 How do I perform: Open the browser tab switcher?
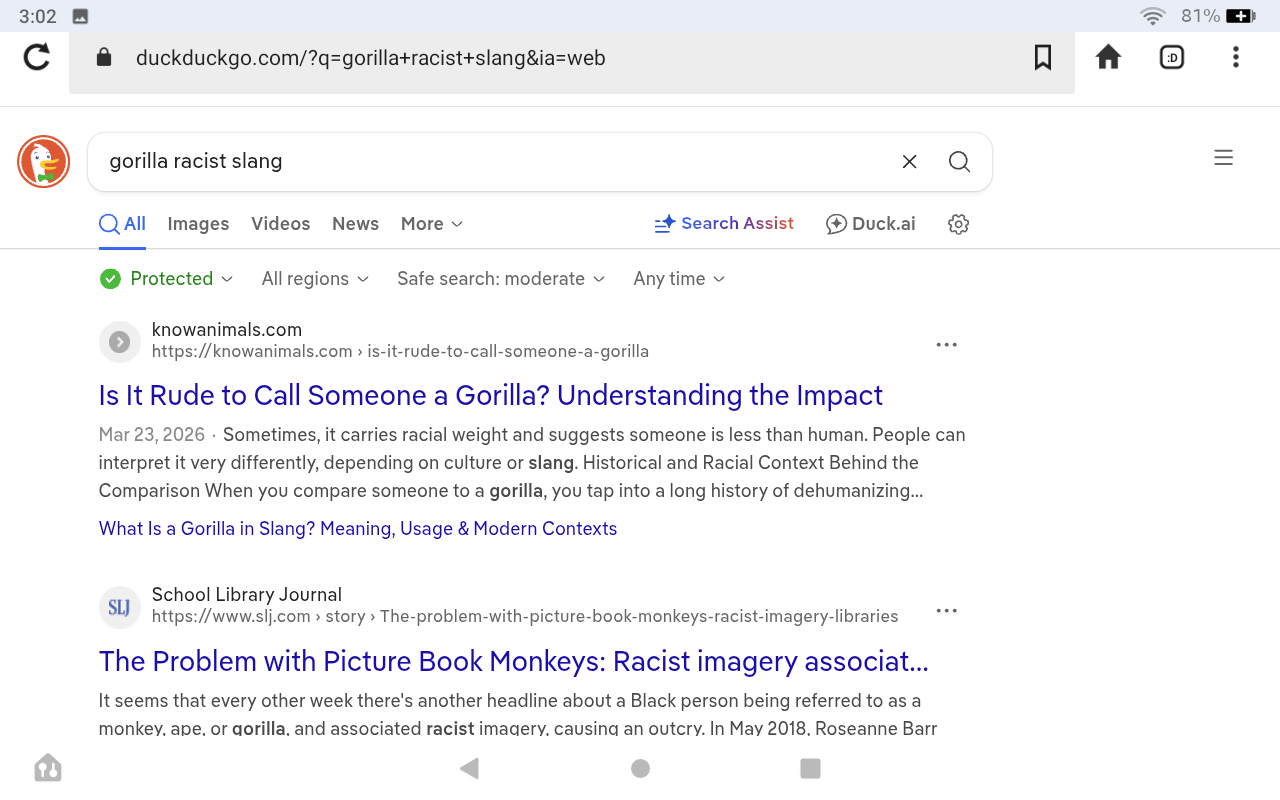(x=1171, y=58)
